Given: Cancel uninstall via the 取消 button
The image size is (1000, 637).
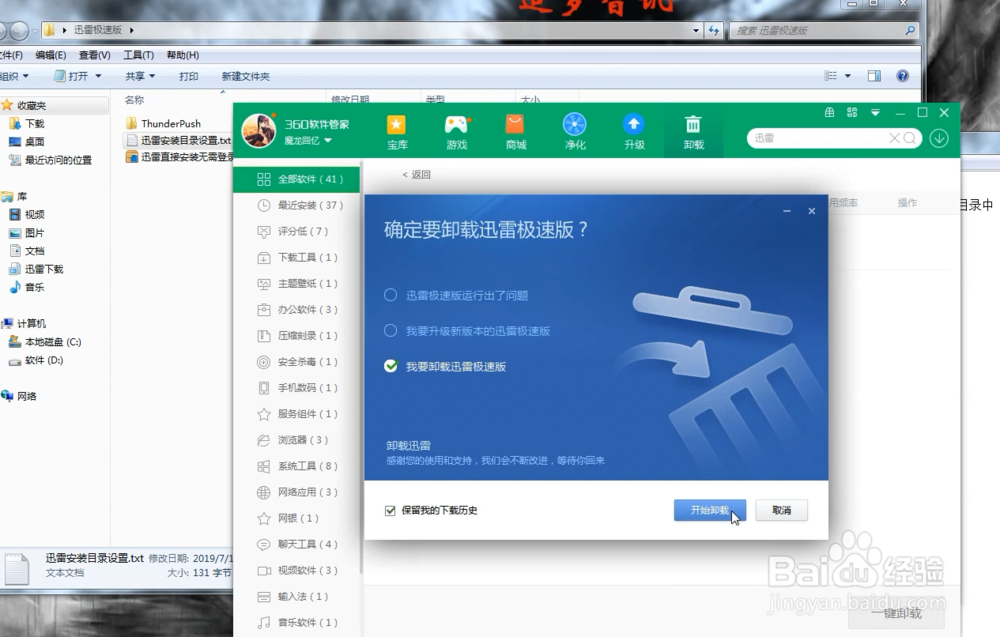Looking at the screenshot, I should (x=781, y=510).
